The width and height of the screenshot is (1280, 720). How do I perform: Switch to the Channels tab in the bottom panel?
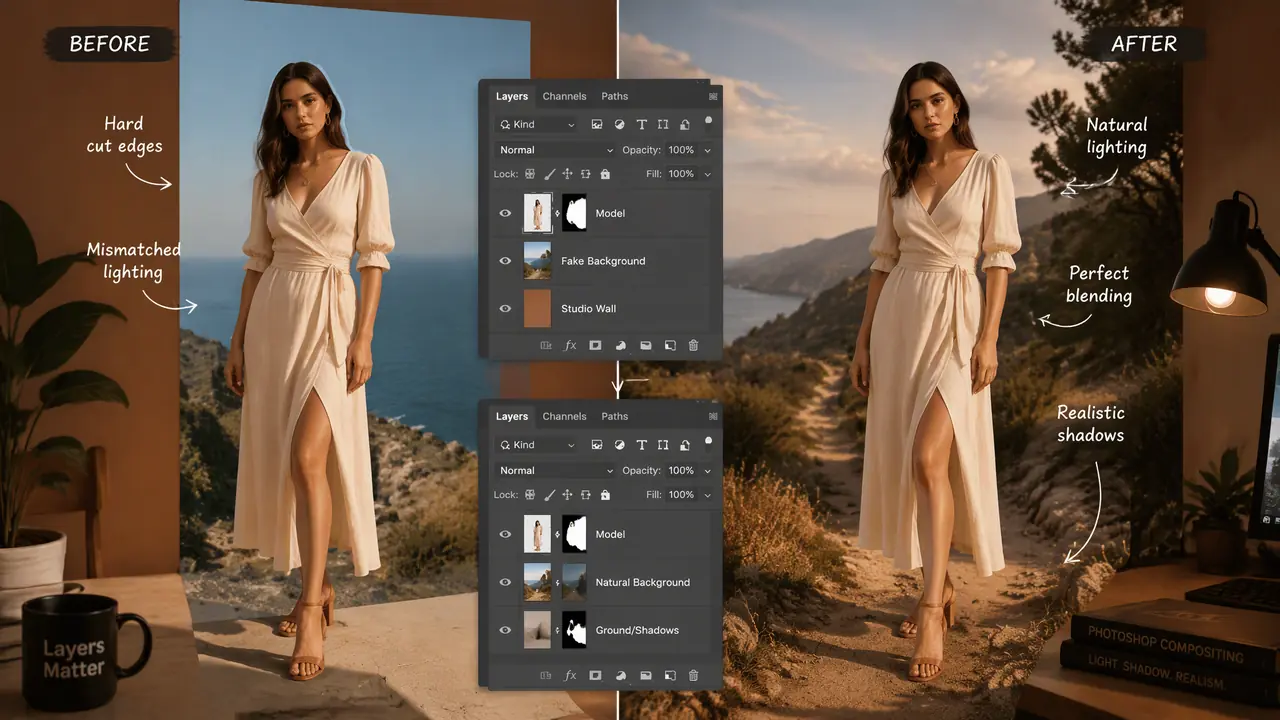[x=564, y=416]
